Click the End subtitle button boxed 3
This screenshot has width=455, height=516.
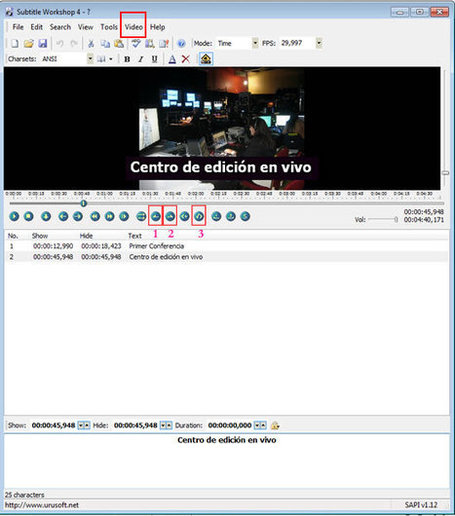(x=199, y=216)
